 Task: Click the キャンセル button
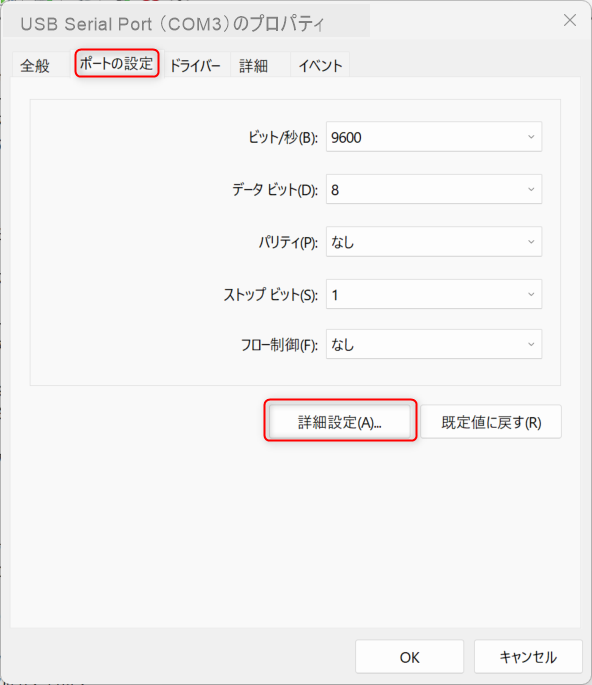coord(528,657)
